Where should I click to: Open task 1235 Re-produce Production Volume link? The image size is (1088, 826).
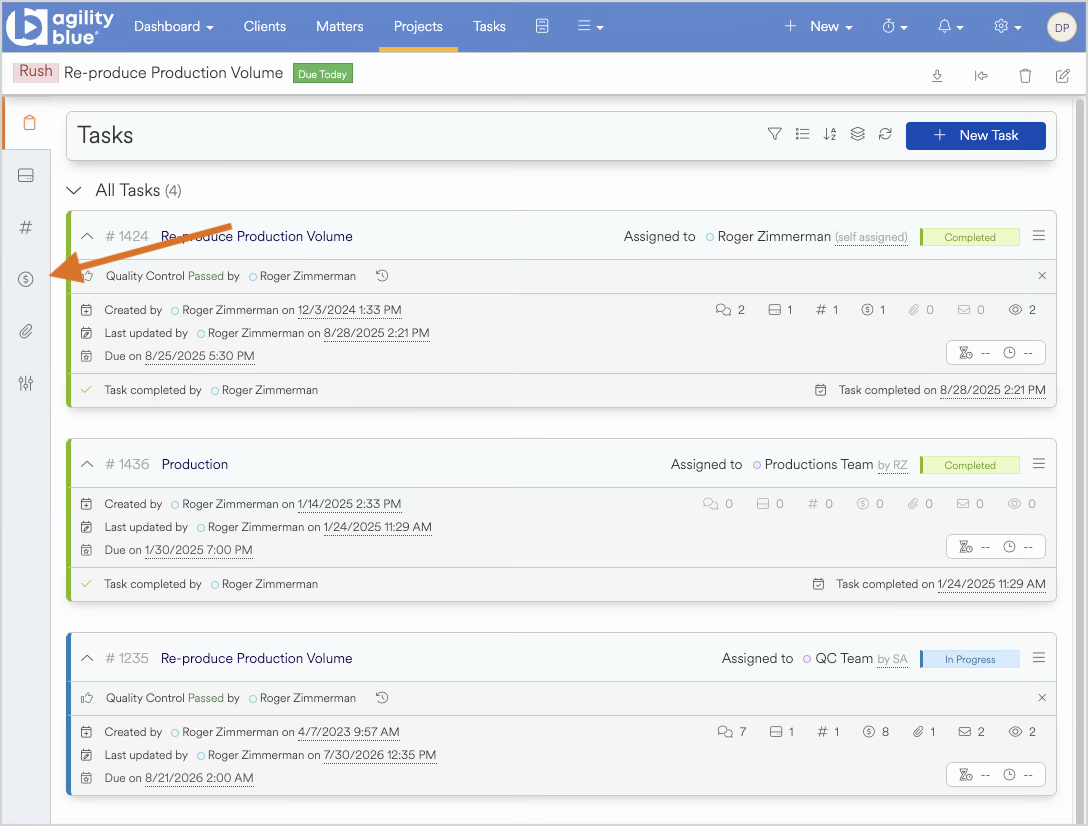tap(257, 658)
